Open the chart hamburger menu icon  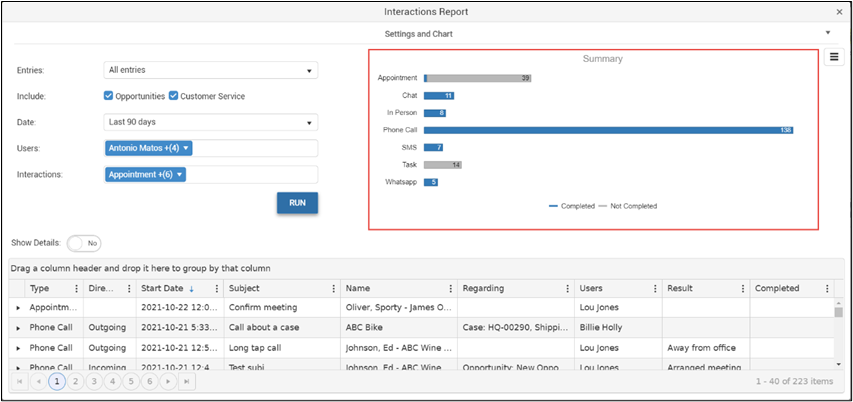[834, 57]
